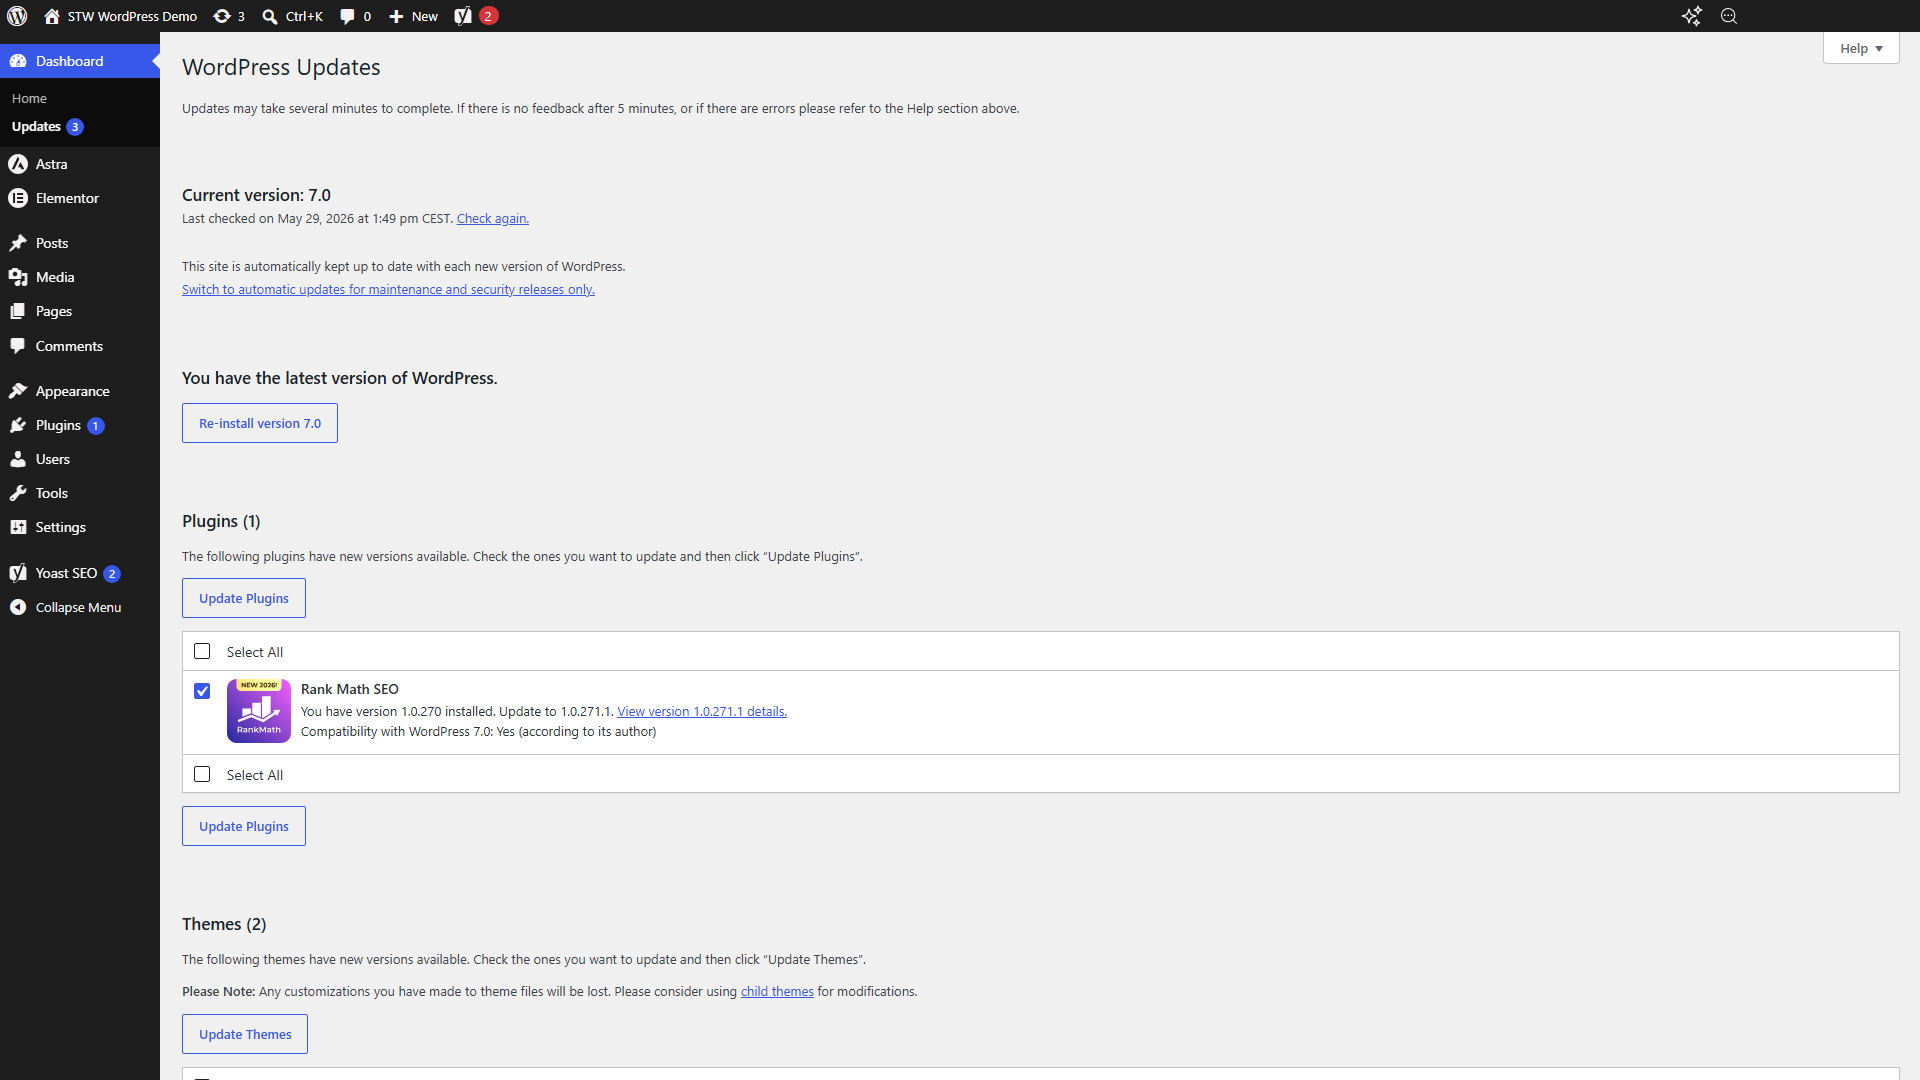
Task: Click the 'Current version: 7.0' heading
Action: (256, 195)
